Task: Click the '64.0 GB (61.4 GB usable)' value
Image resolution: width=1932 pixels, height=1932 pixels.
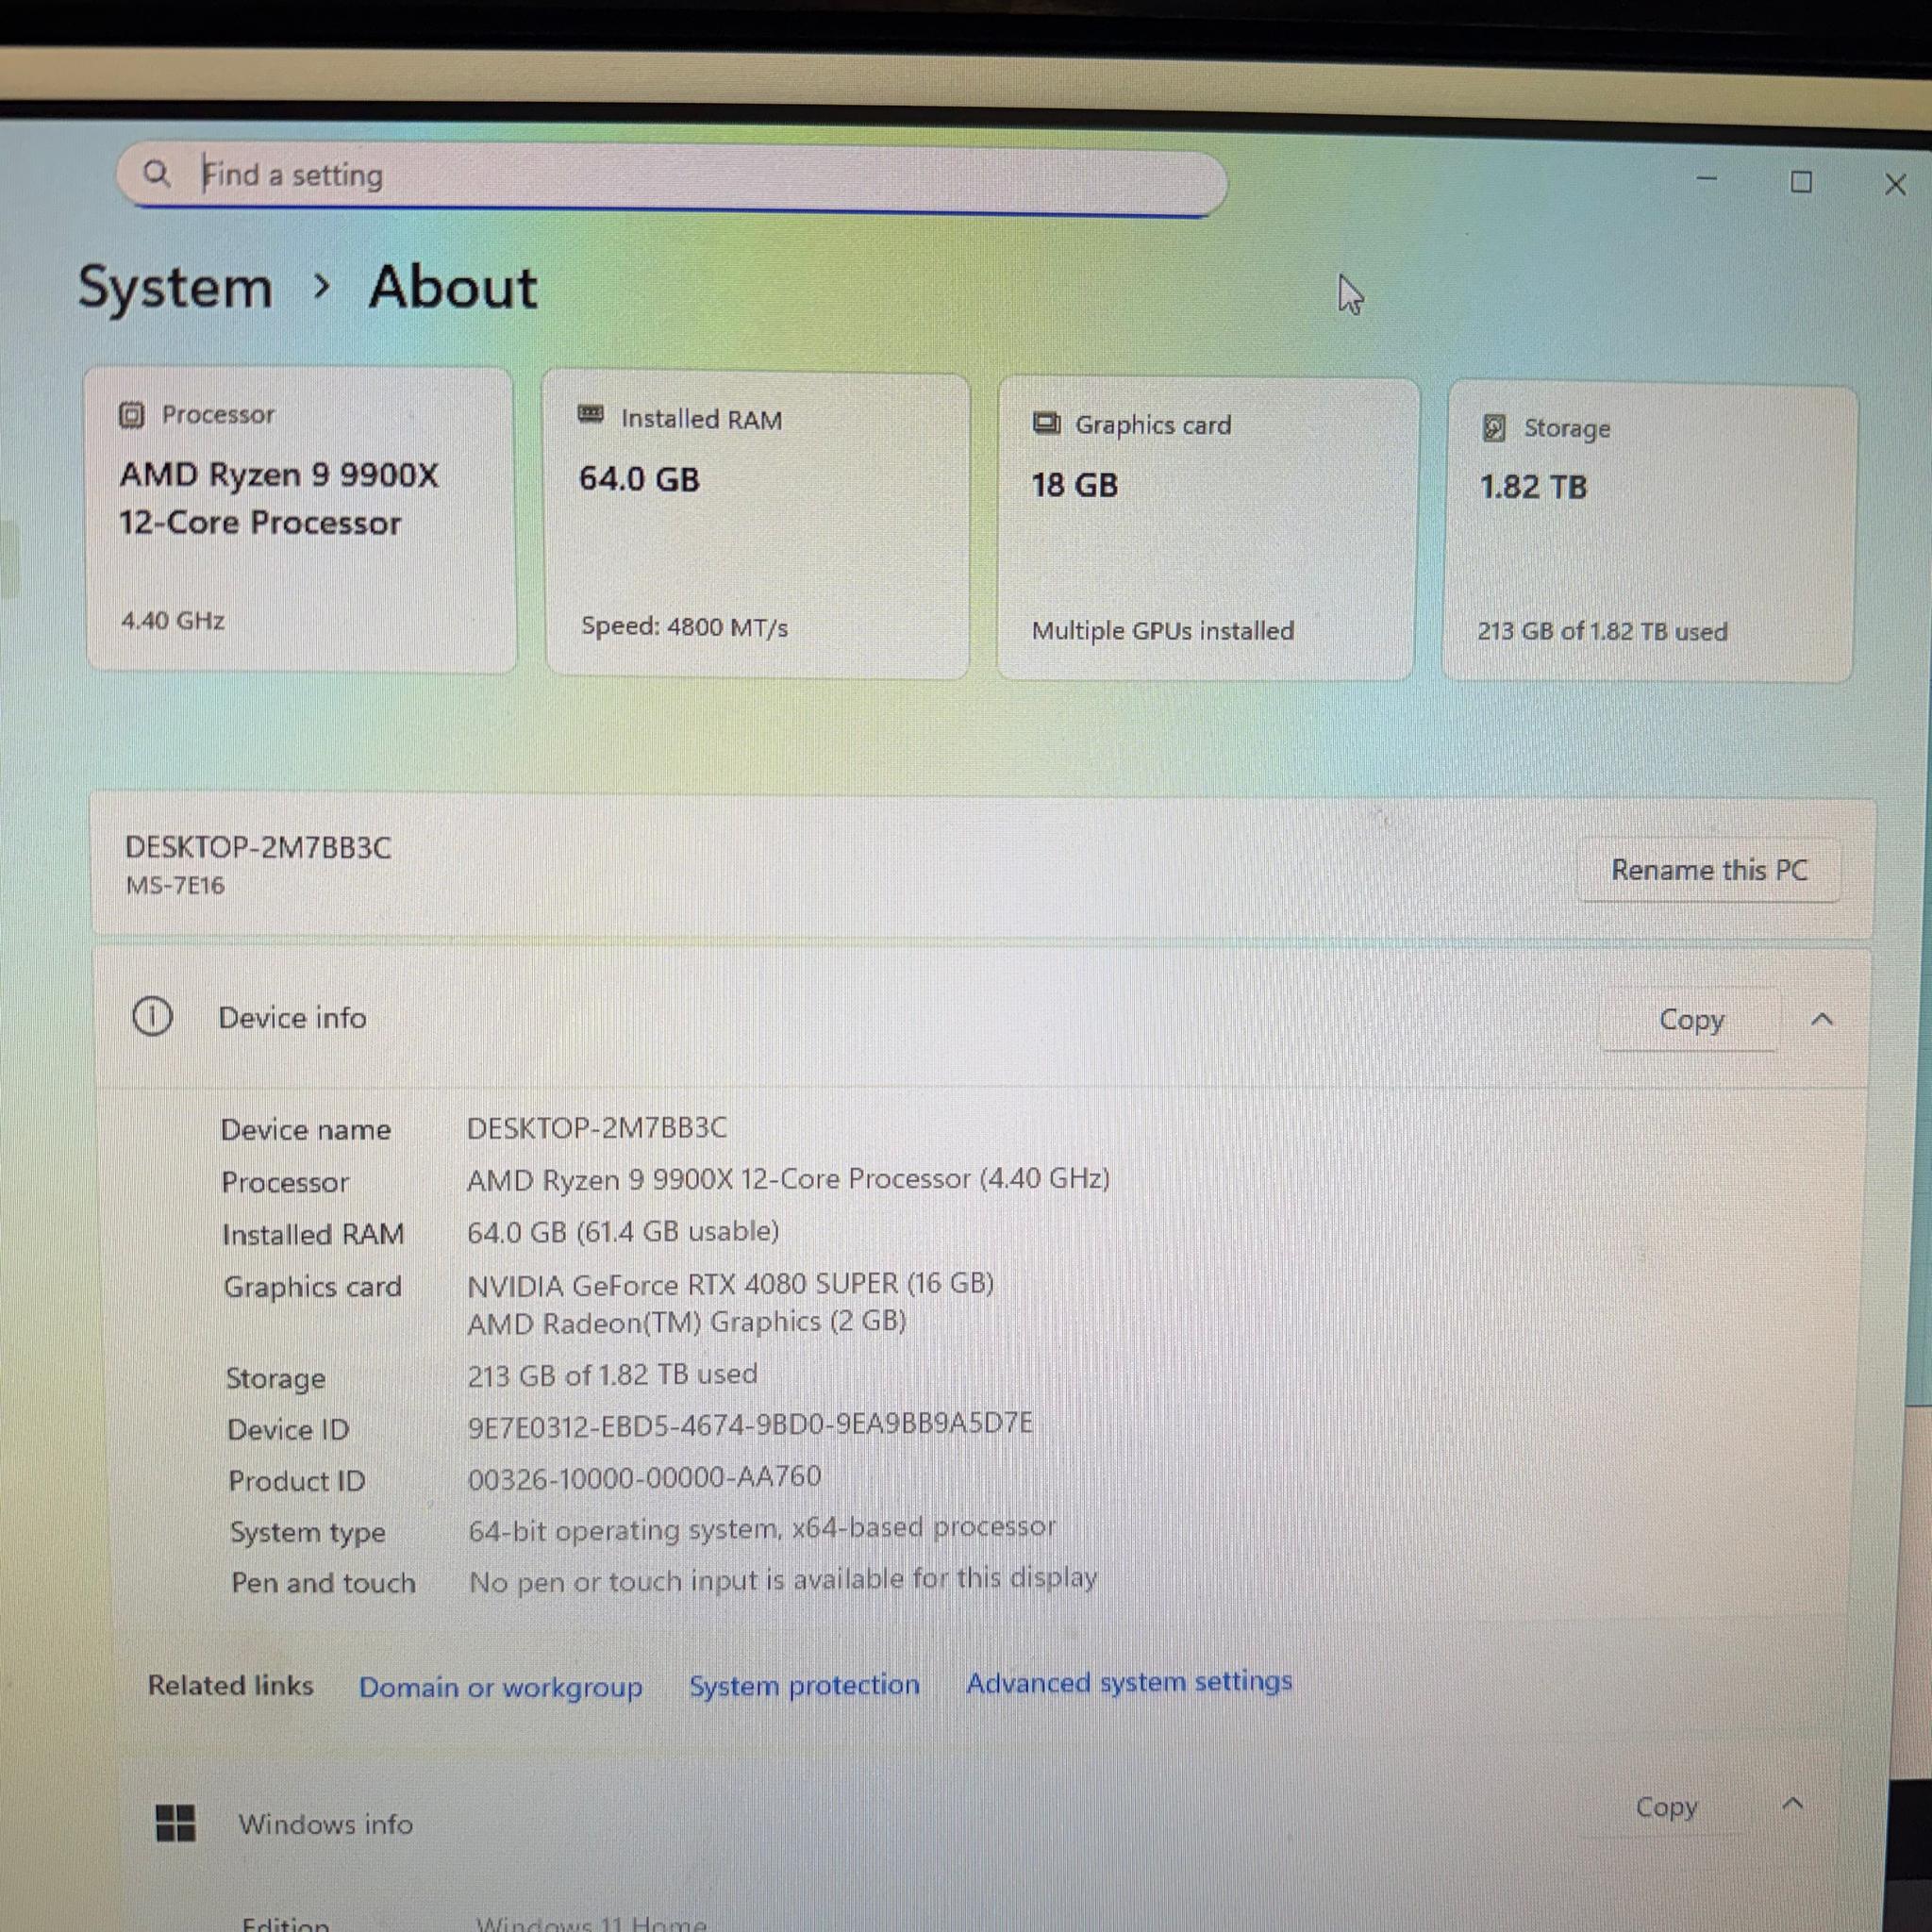Action: [622, 1231]
